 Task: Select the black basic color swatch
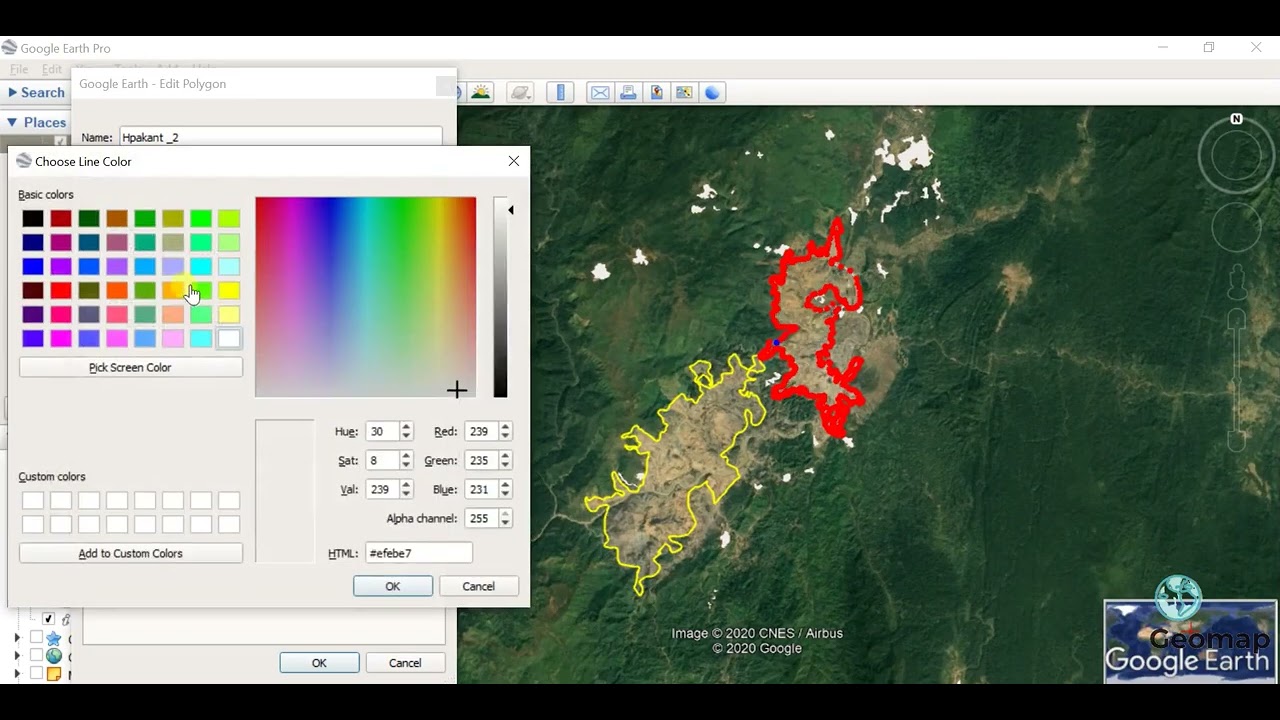[x=33, y=218]
